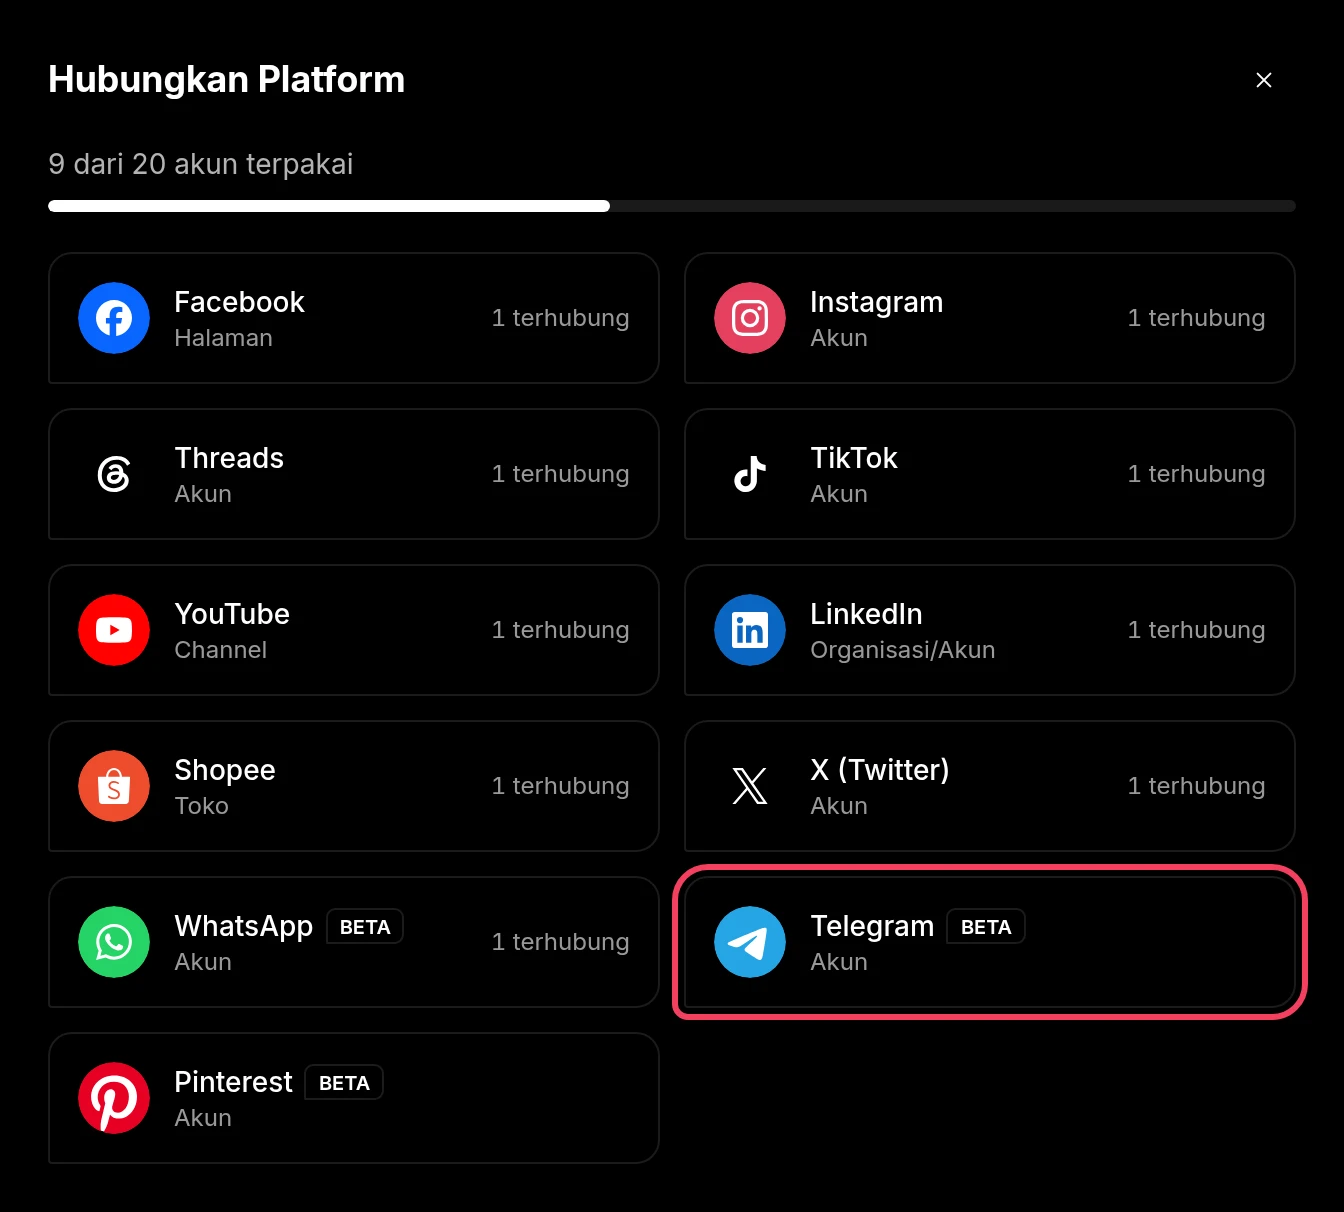Image resolution: width=1344 pixels, height=1212 pixels.
Task: Click the '1 terhubung' status on the WhatsApp card
Action: [560, 942]
